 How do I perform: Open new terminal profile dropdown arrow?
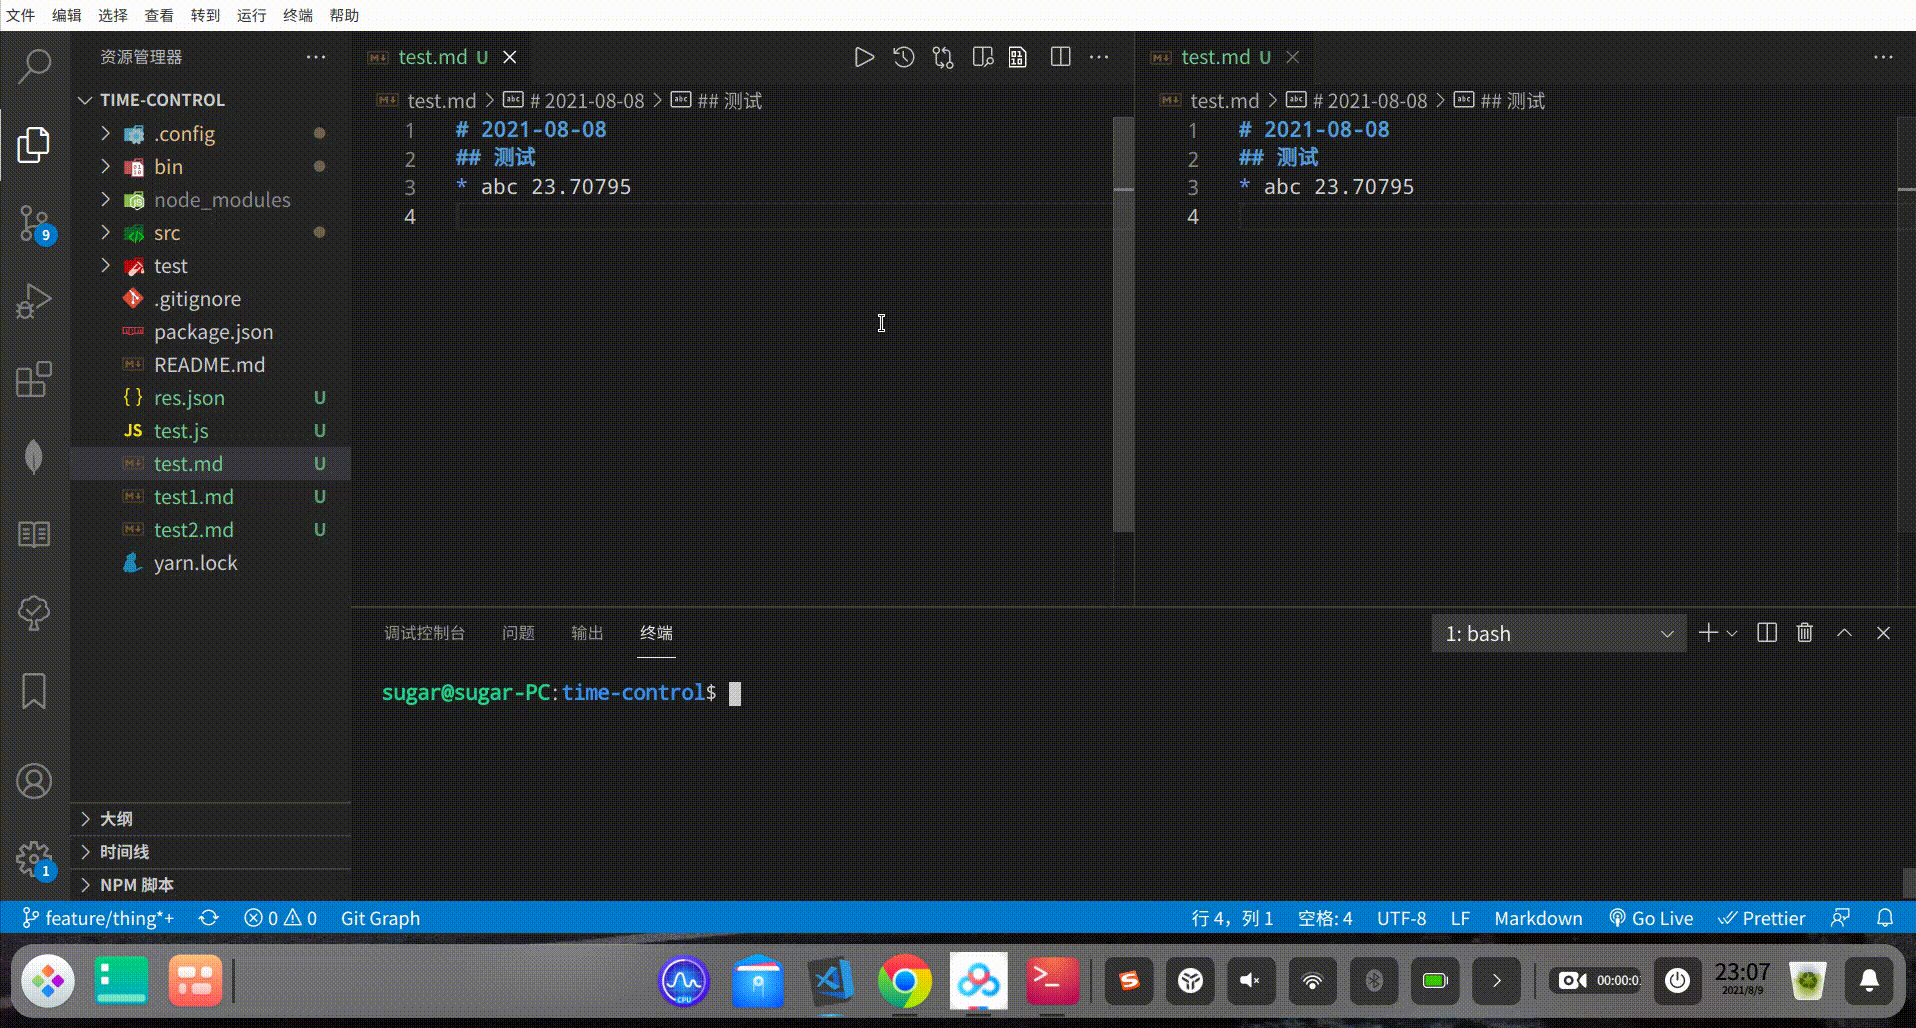point(1732,633)
